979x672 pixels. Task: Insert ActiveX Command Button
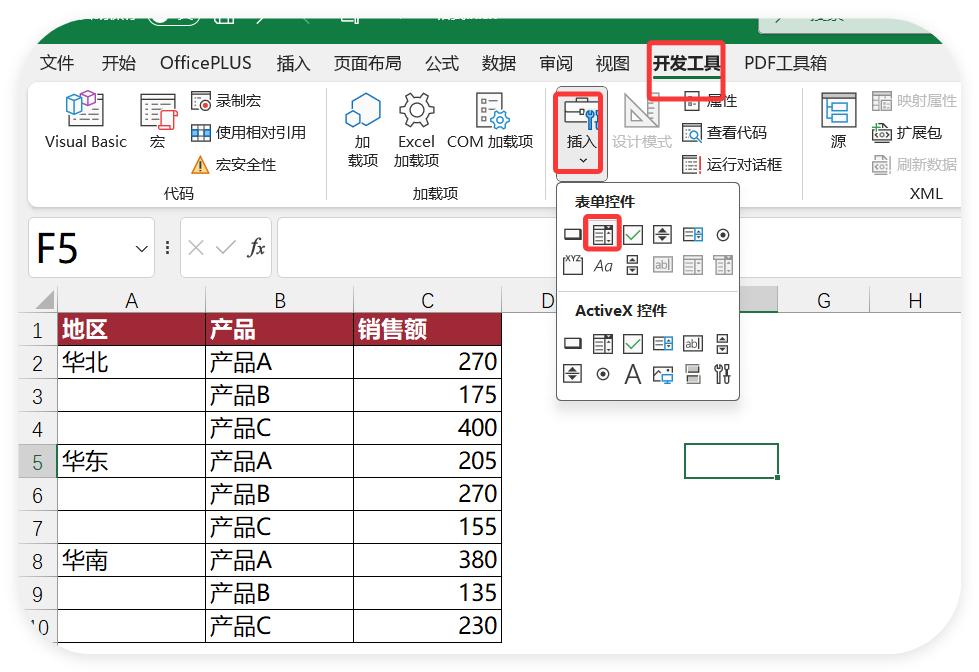click(x=573, y=343)
